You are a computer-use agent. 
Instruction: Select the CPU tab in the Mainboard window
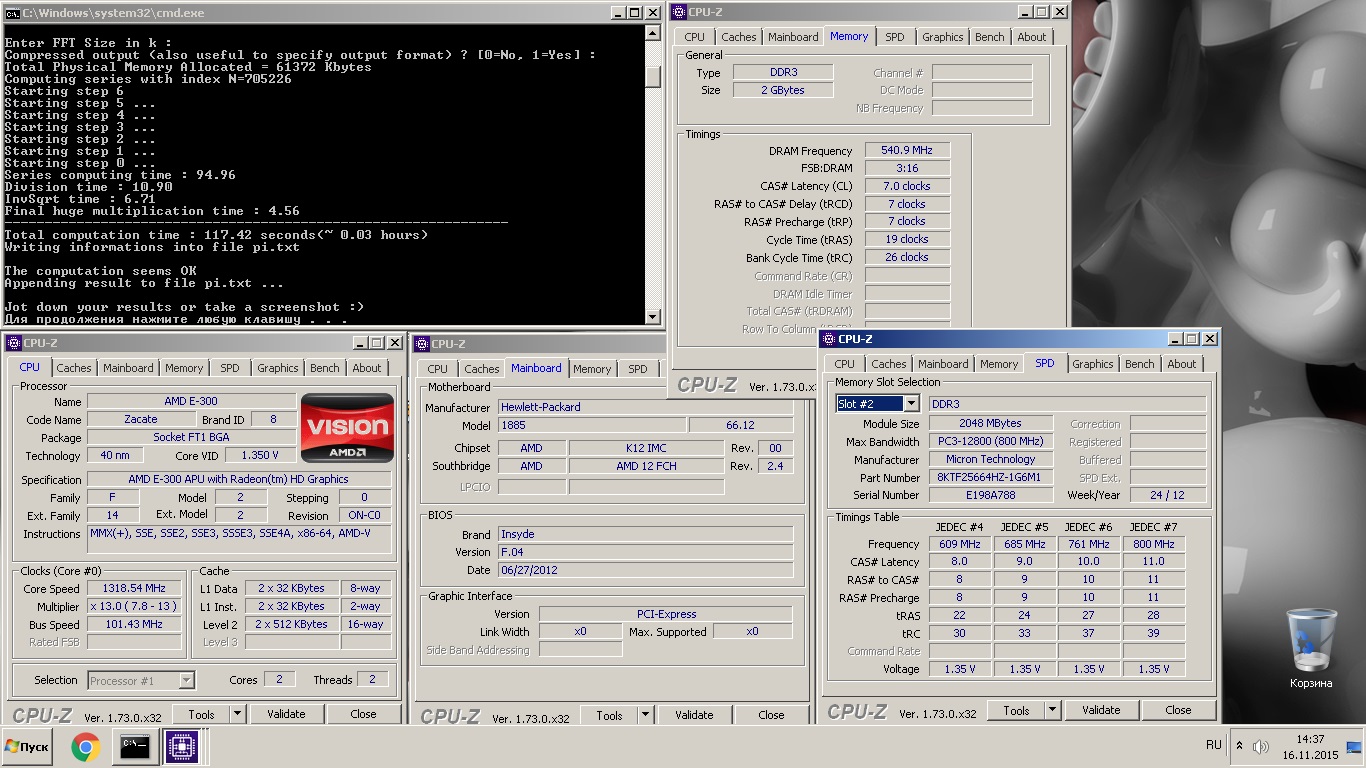(438, 369)
